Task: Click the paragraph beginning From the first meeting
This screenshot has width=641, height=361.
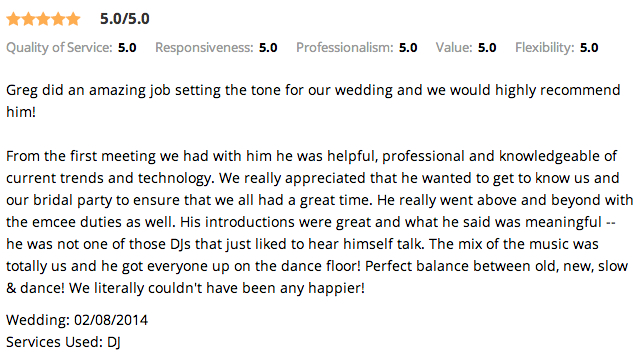Action: [x=320, y=222]
